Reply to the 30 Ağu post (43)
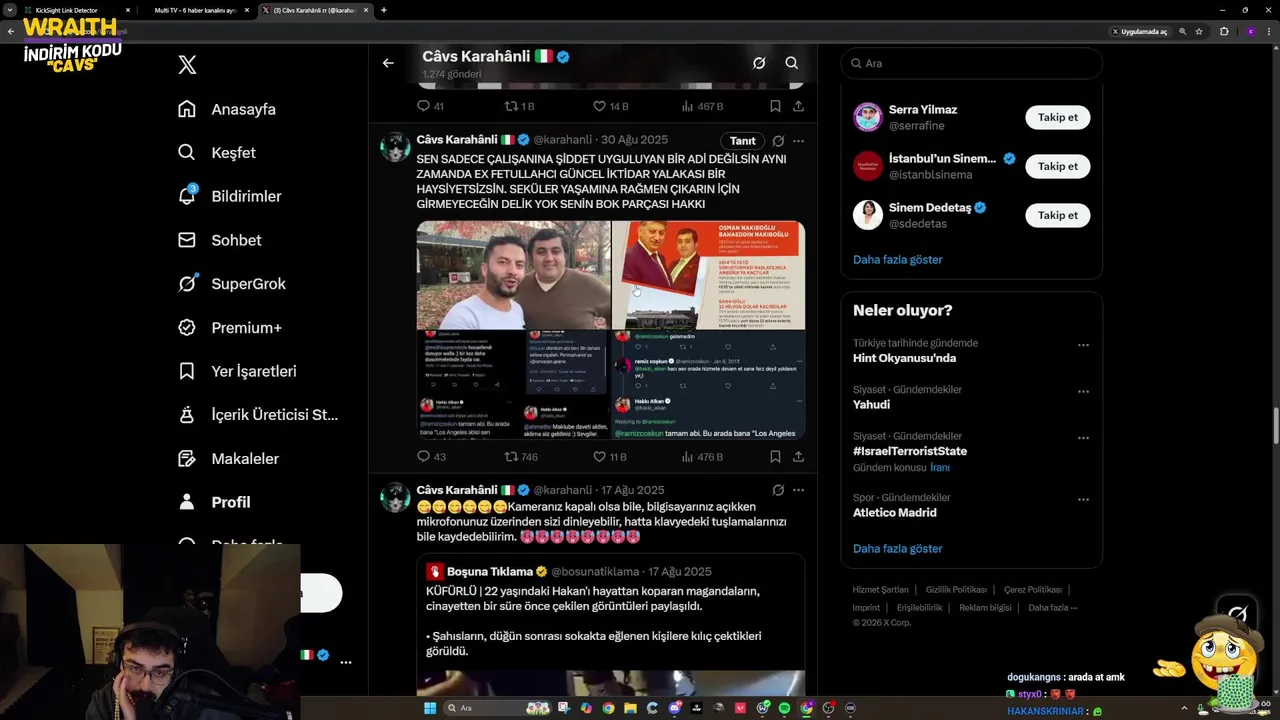Image resolution: width=1280 pixels, height=720 pixels. (431, 457)
